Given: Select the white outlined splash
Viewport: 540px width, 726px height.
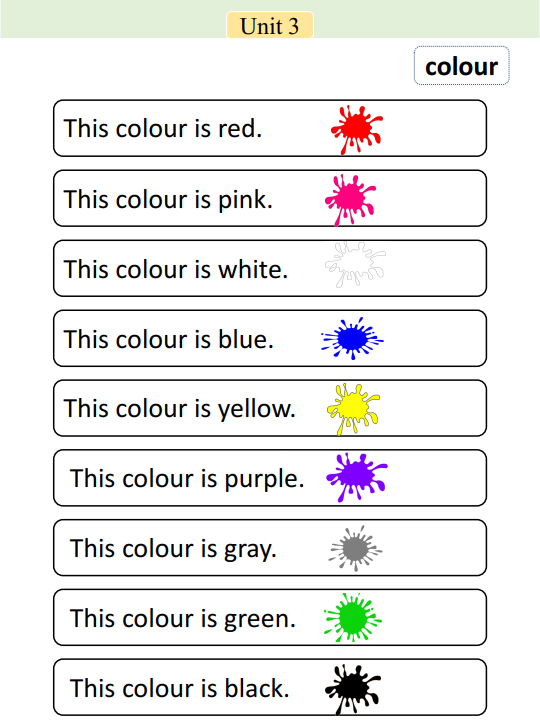Looking at the screenshot, I should [x=355, y=264].
